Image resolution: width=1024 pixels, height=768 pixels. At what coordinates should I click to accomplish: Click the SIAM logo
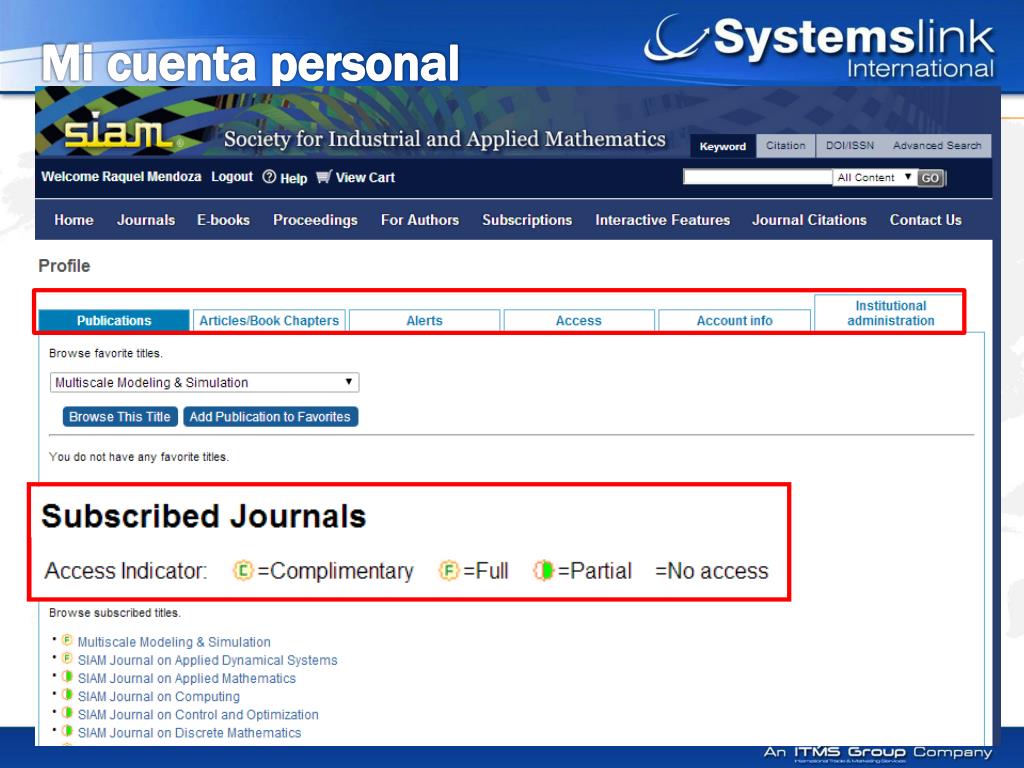pyautogui.click(x=120, y=131)
